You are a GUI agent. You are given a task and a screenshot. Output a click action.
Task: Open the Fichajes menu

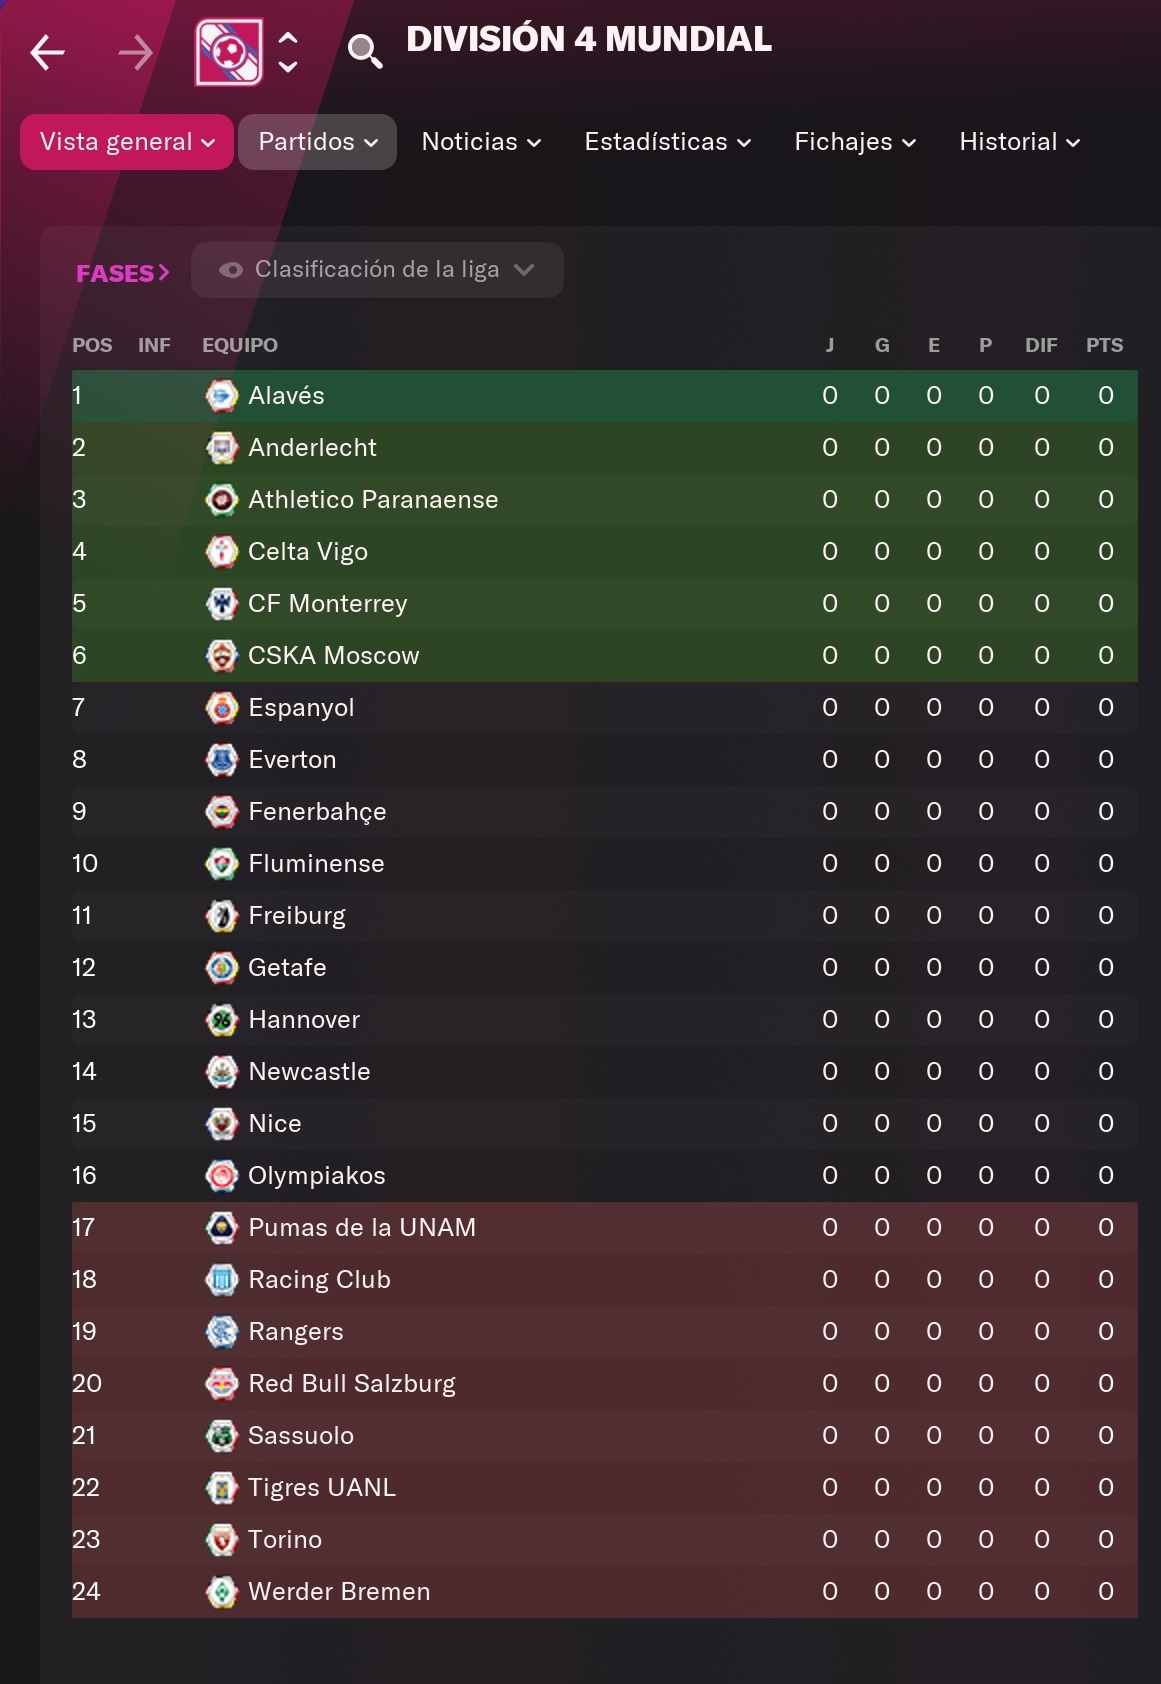(855, 142)
